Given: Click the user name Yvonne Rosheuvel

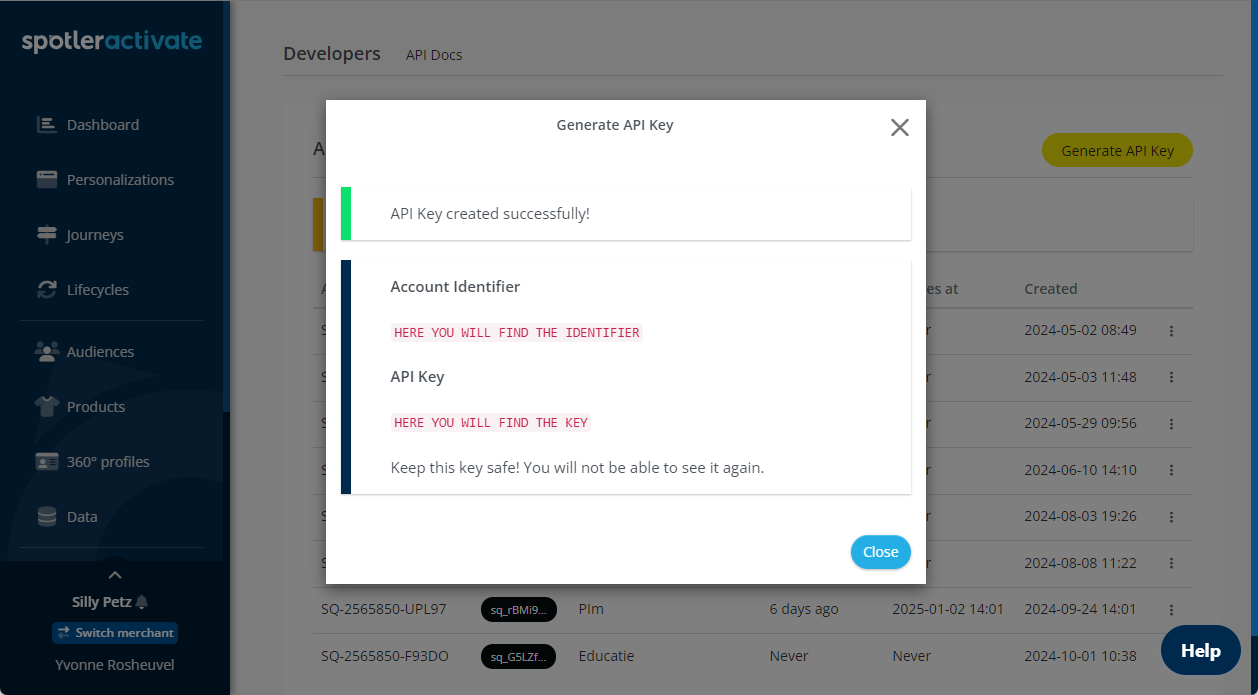Looking at the screenshot, I should pyautogui.click(x=115, y=665).
